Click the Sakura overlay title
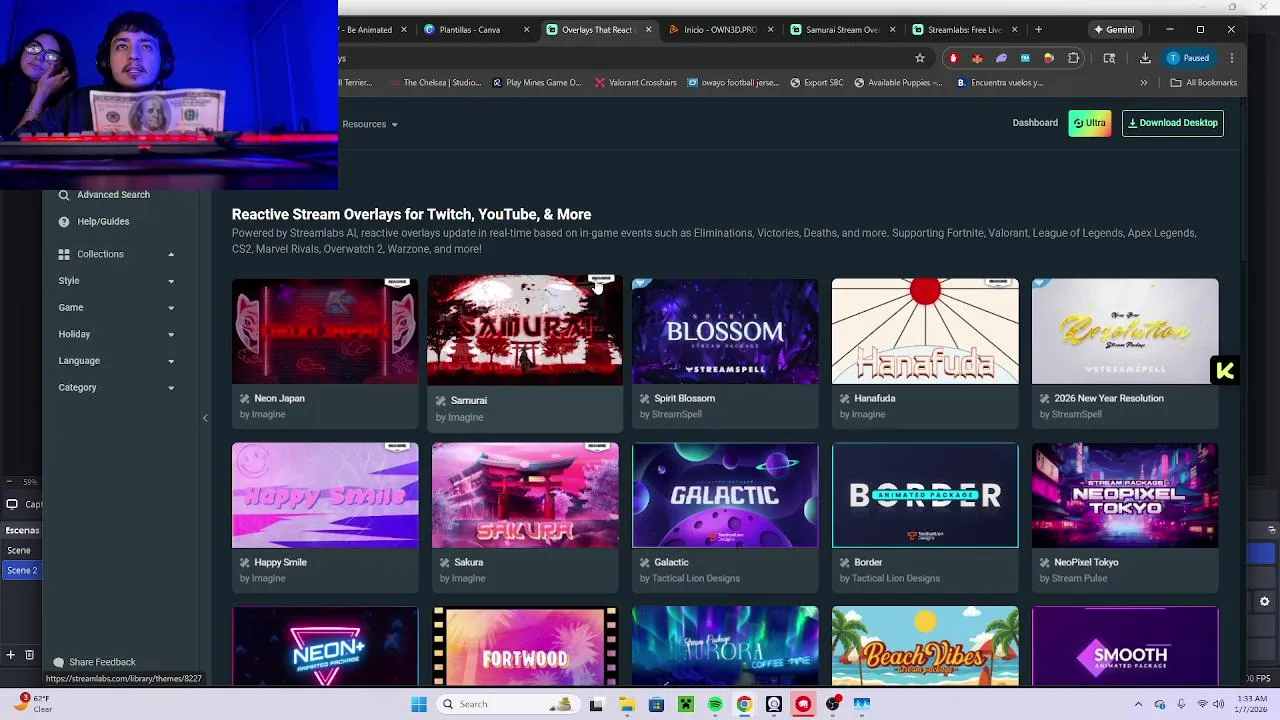Viewport: 1280px width, 720px height. [468, 562]
